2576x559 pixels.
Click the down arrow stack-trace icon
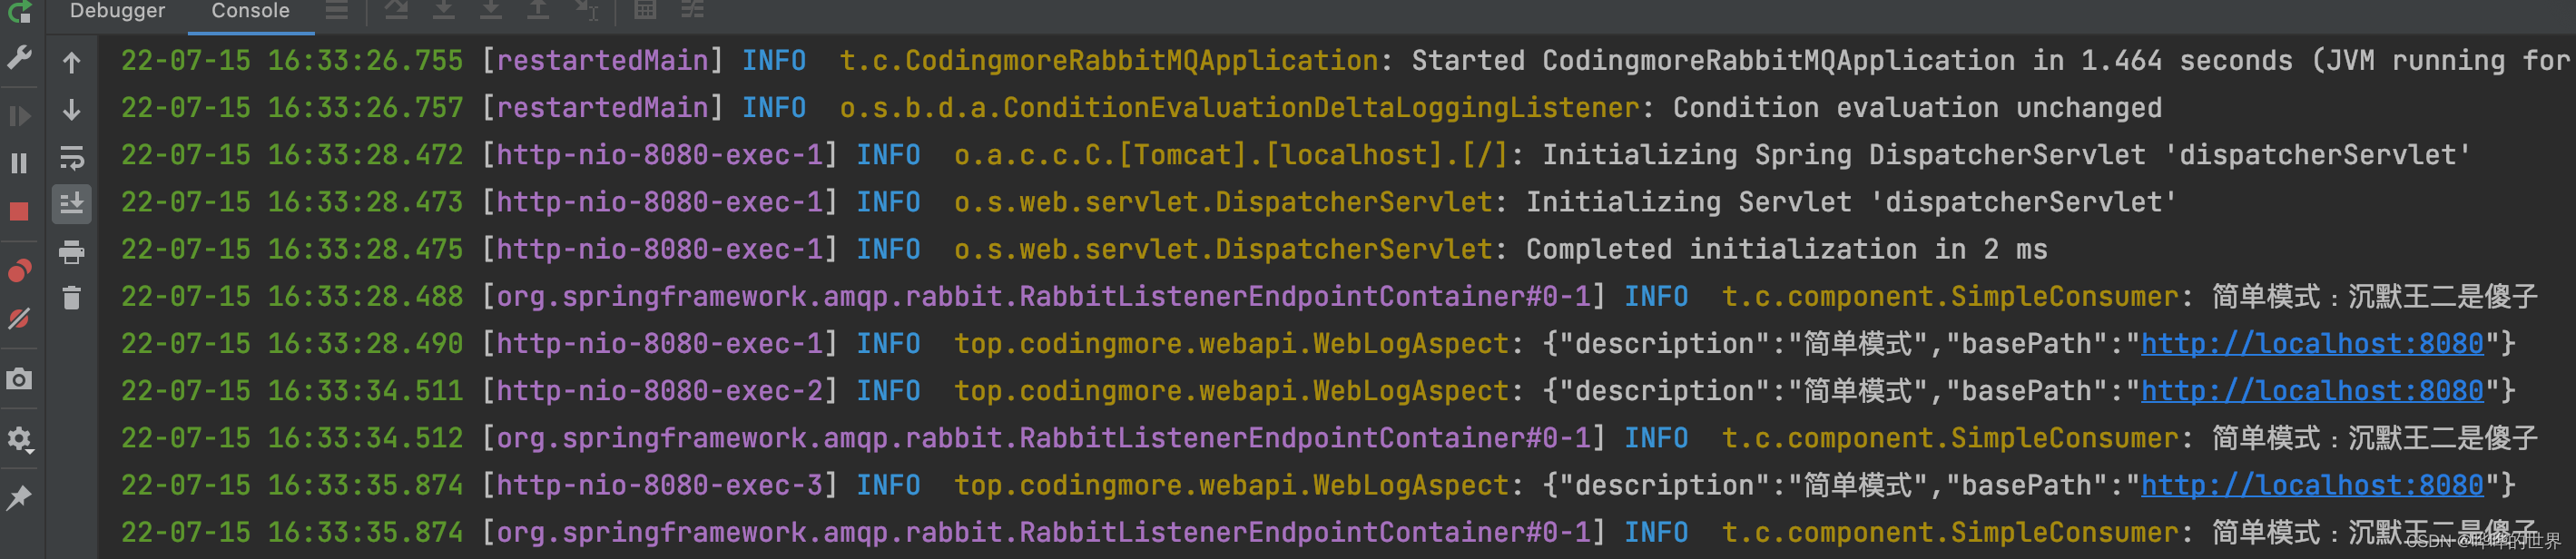72,110
